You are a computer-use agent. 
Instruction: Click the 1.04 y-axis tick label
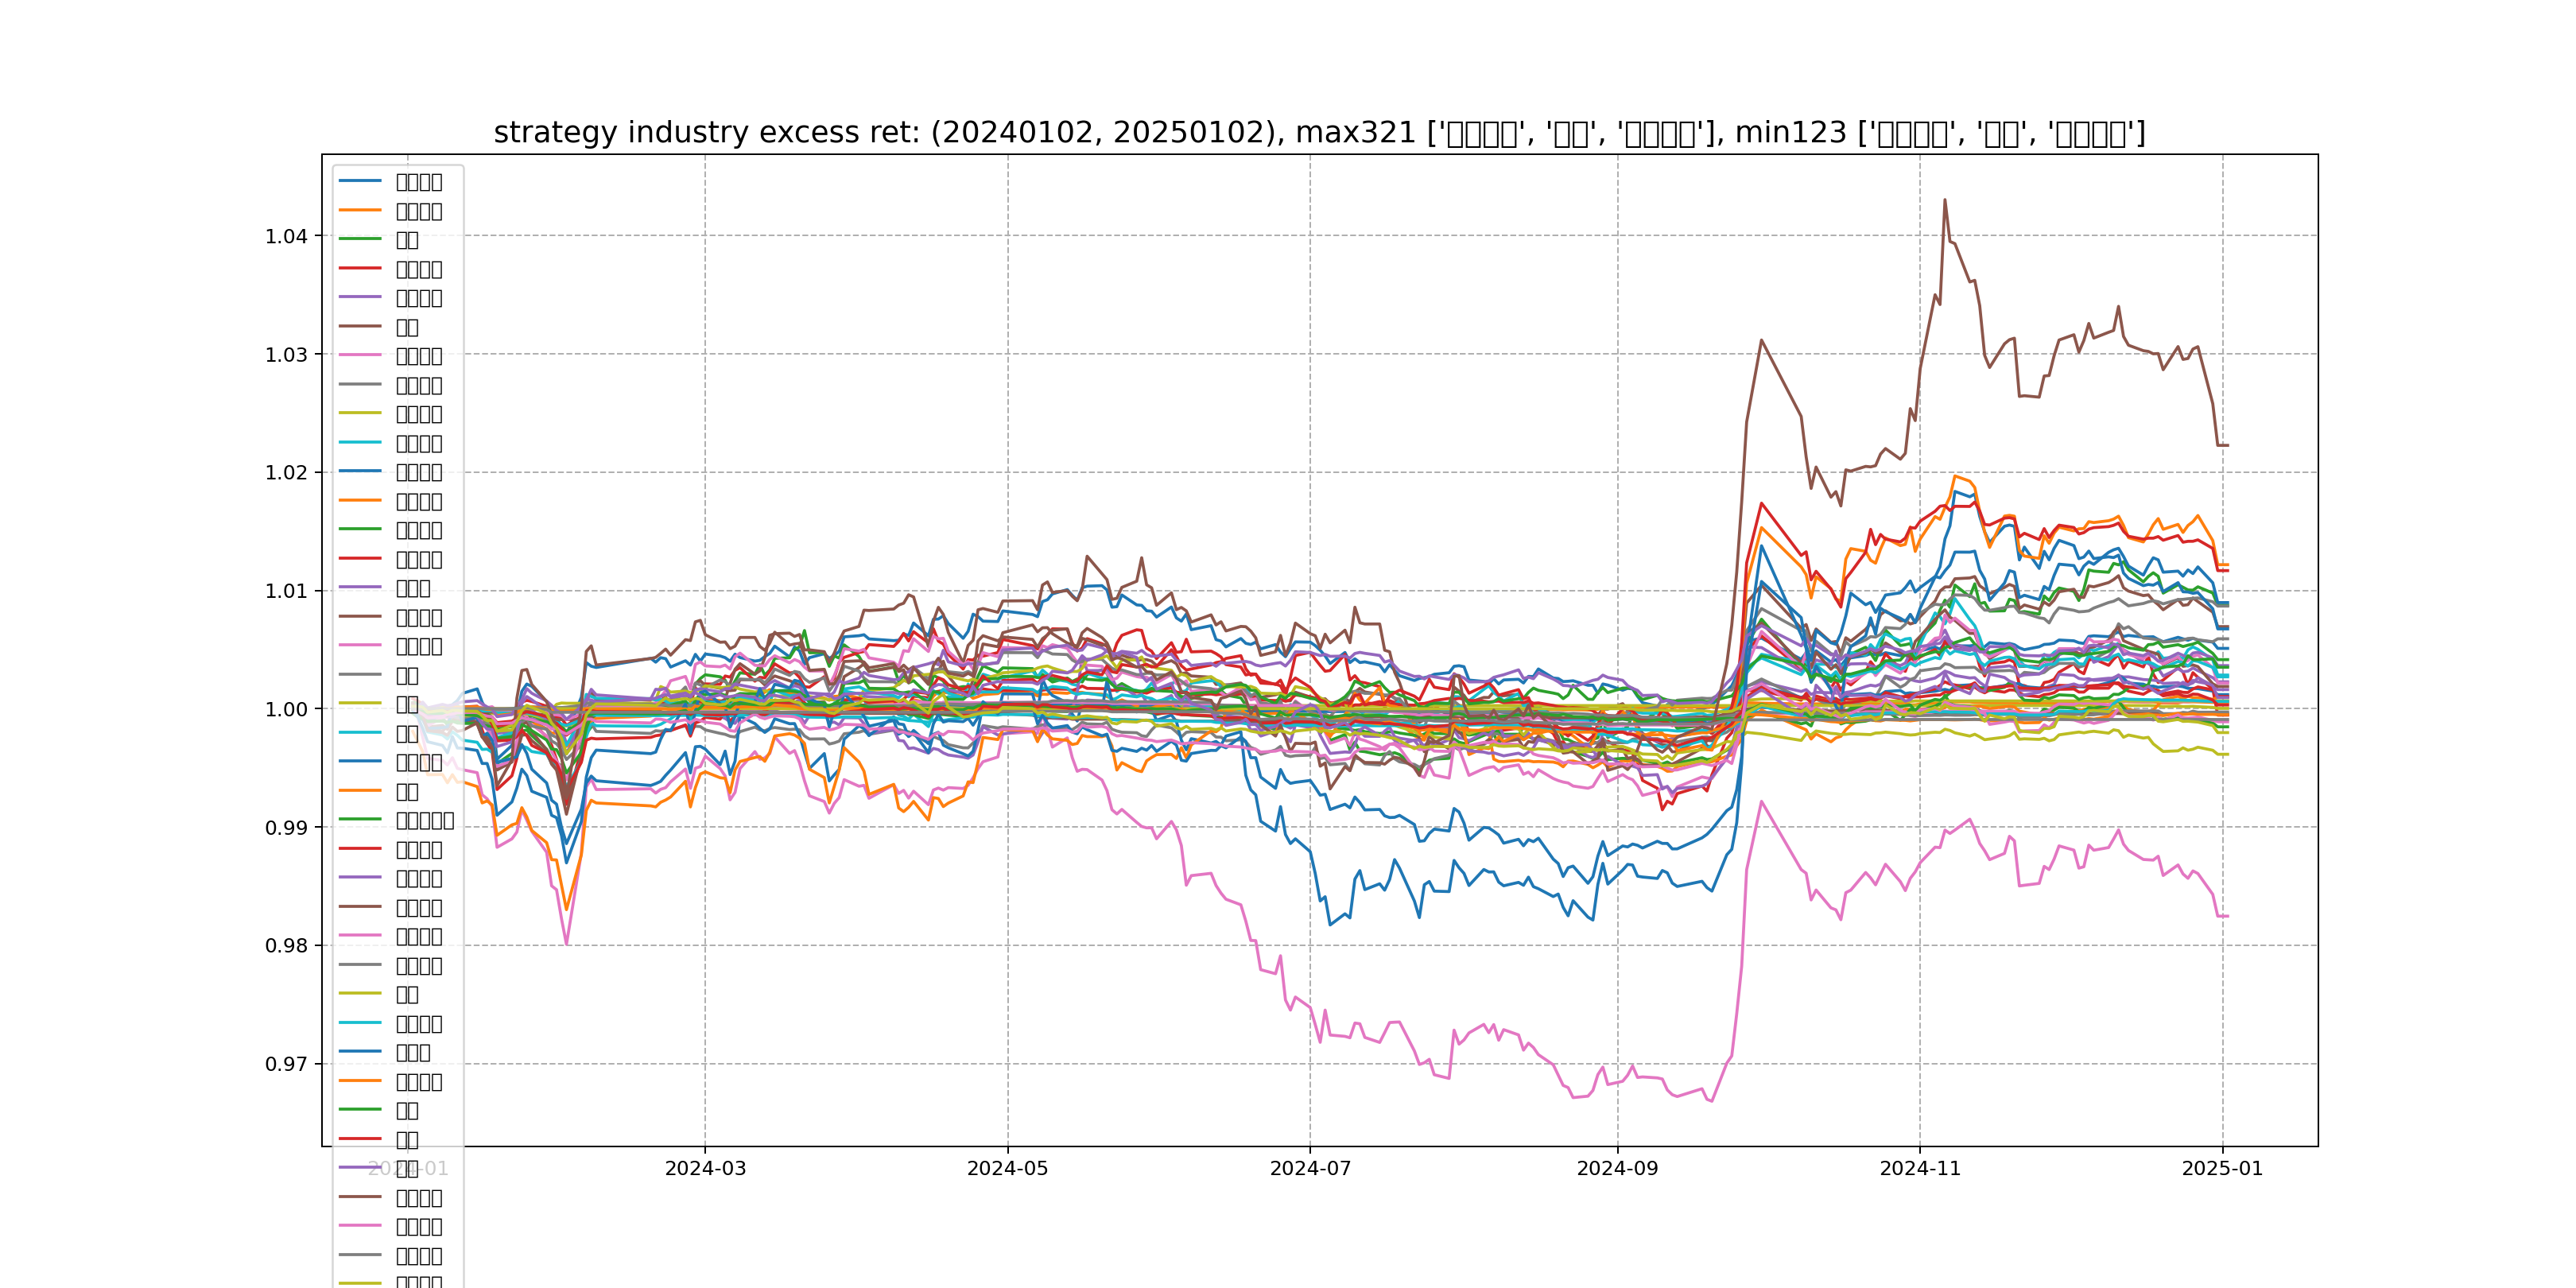[x=286, y=237]
